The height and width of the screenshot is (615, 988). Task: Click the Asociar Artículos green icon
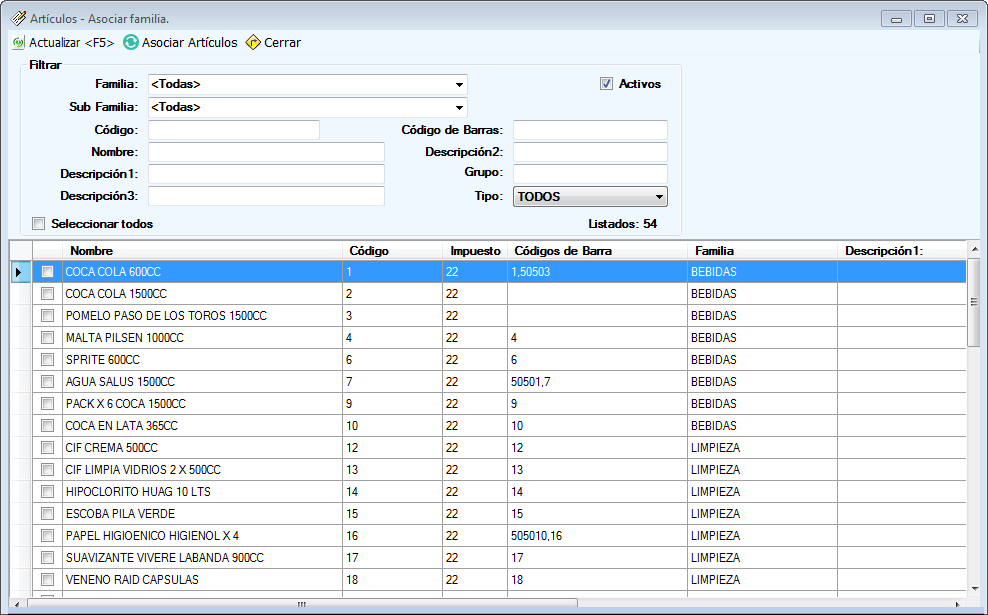click(x=130, y=42)
